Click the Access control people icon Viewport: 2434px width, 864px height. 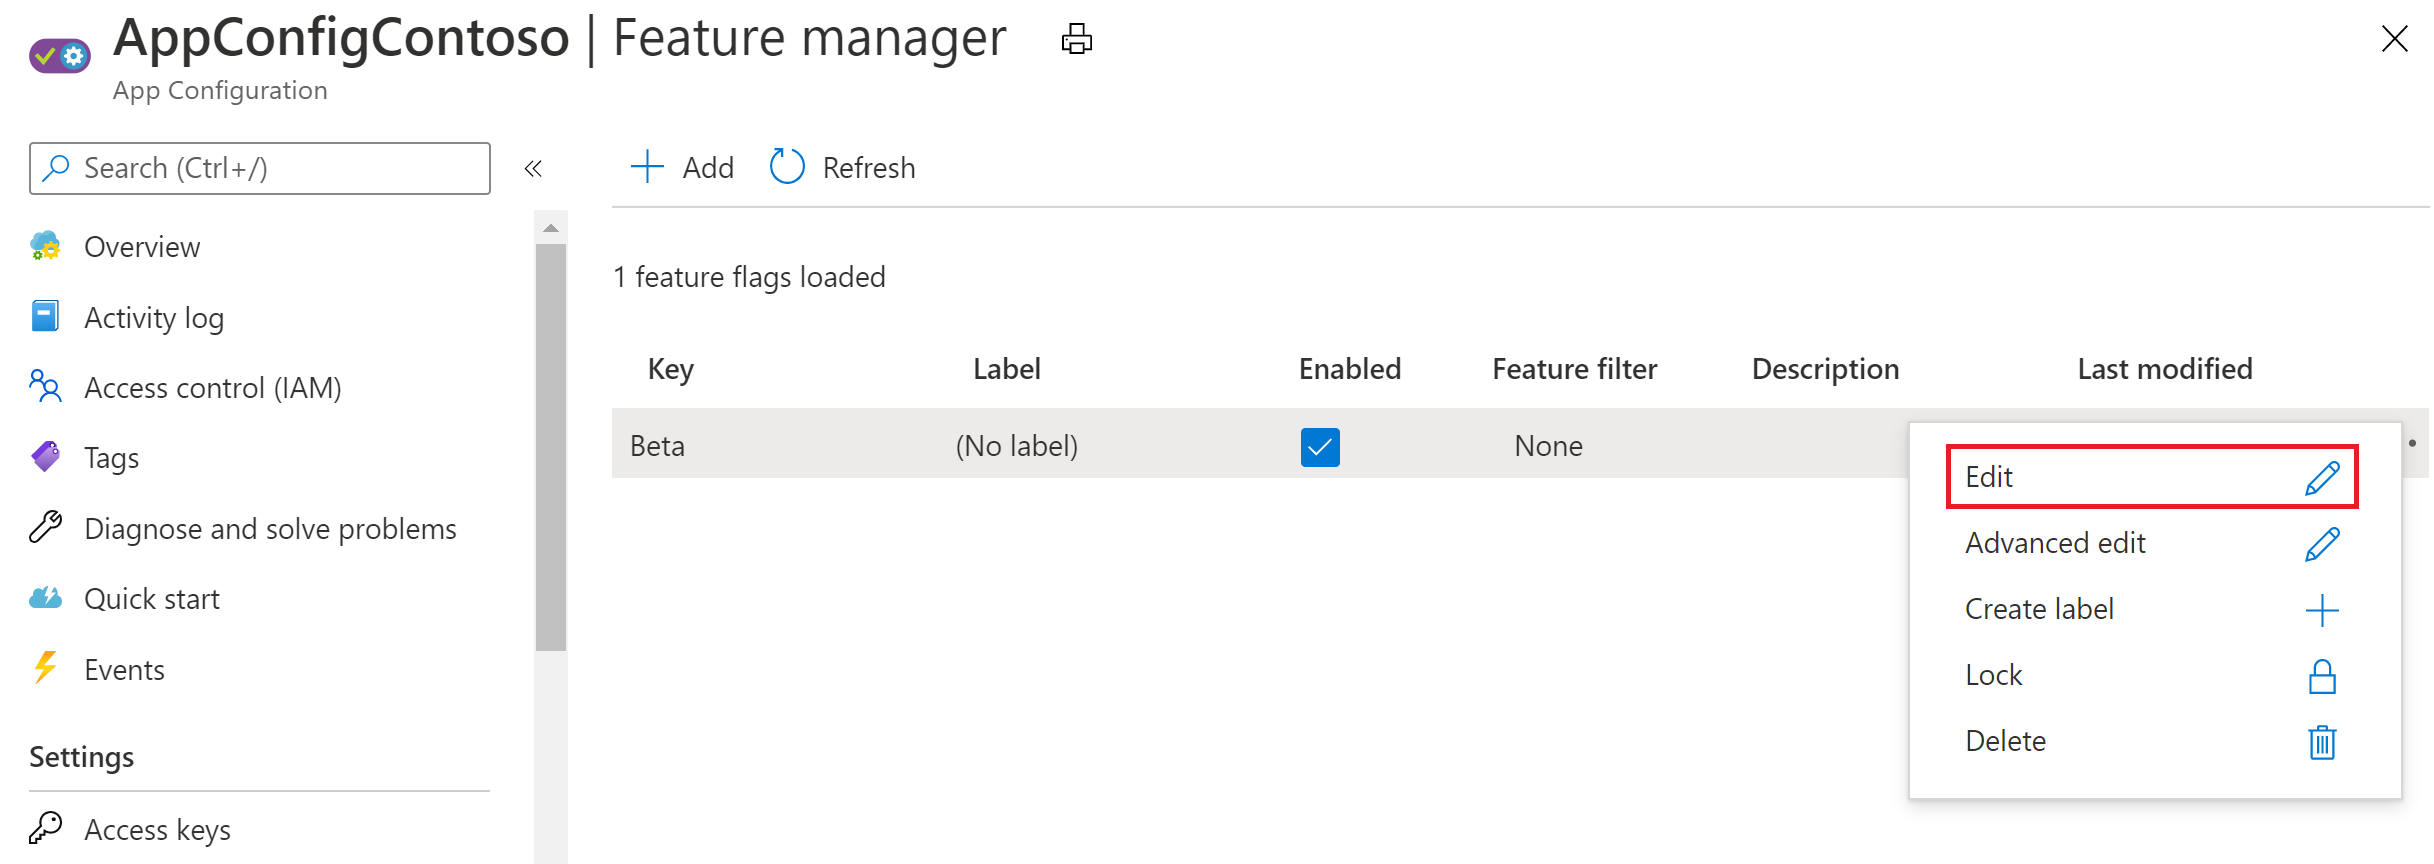point(45,386)
